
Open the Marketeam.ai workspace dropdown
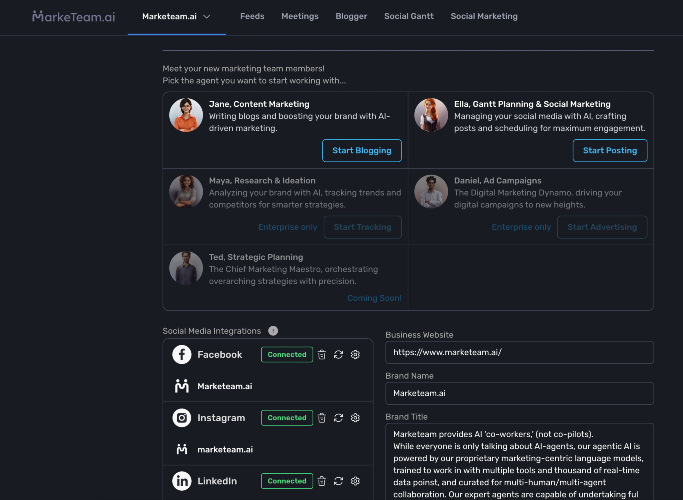[x=176, y=17]
